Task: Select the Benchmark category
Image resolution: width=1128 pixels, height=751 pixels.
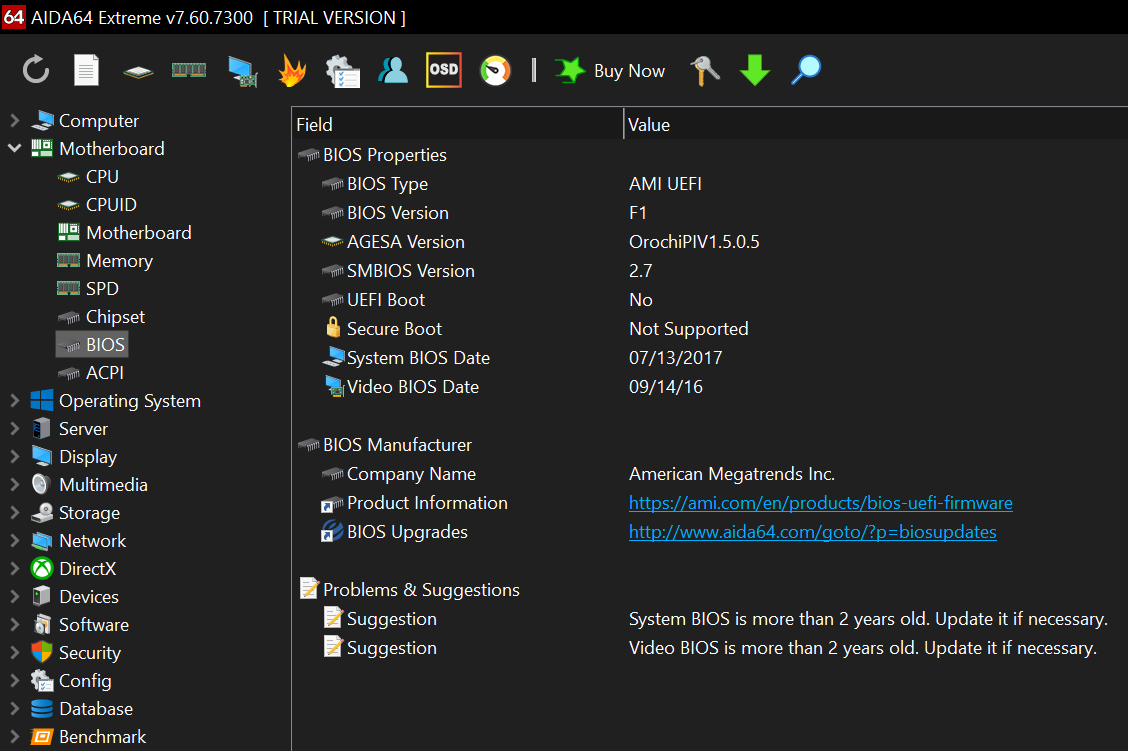Action: [102, 737]
